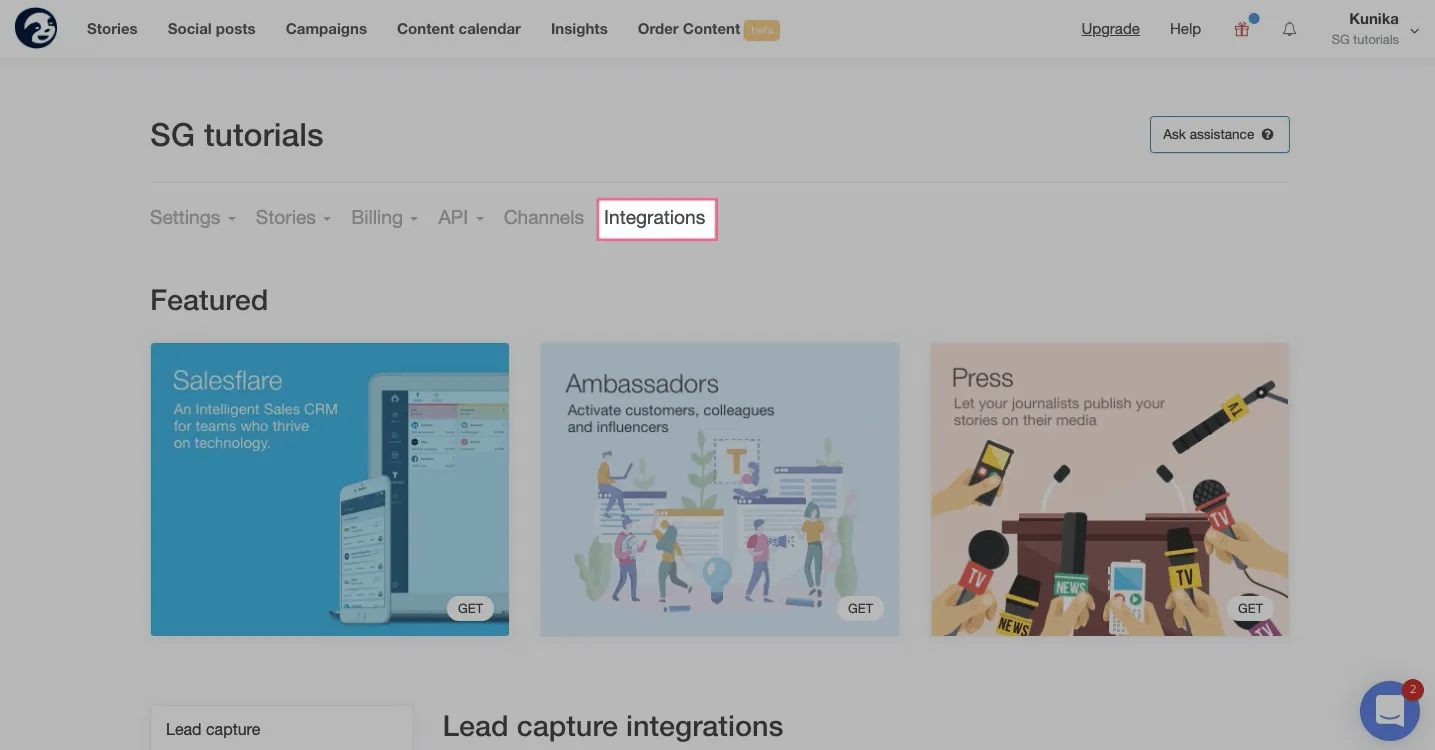The width and height of the screenshot is (1435, 750).
Task: Open the Salesflare featured card
Action: click(330, 489)
